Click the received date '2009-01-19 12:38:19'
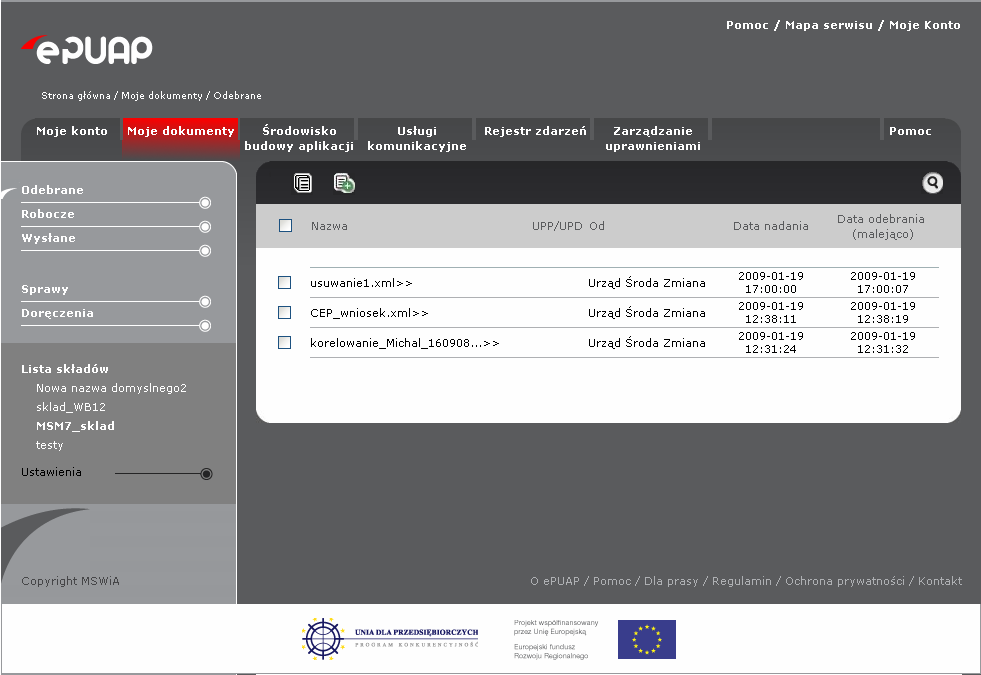This screenshot has width=981, height=675. click(883, 312)
